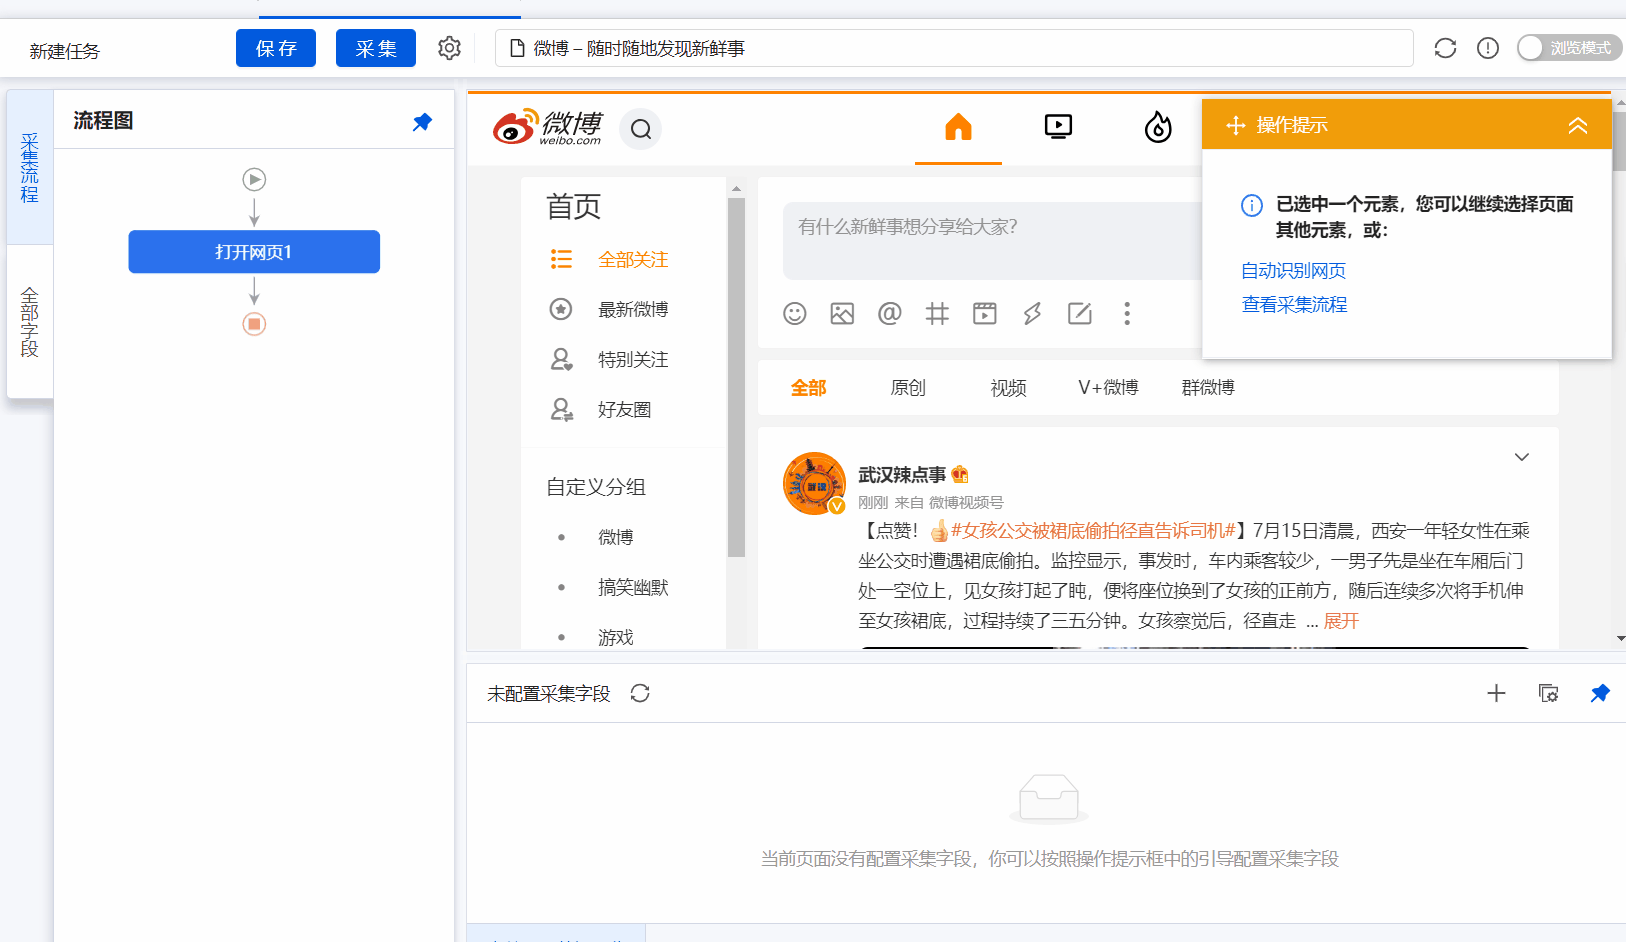Click the 自动识别网页 link

pos(1293,270)
